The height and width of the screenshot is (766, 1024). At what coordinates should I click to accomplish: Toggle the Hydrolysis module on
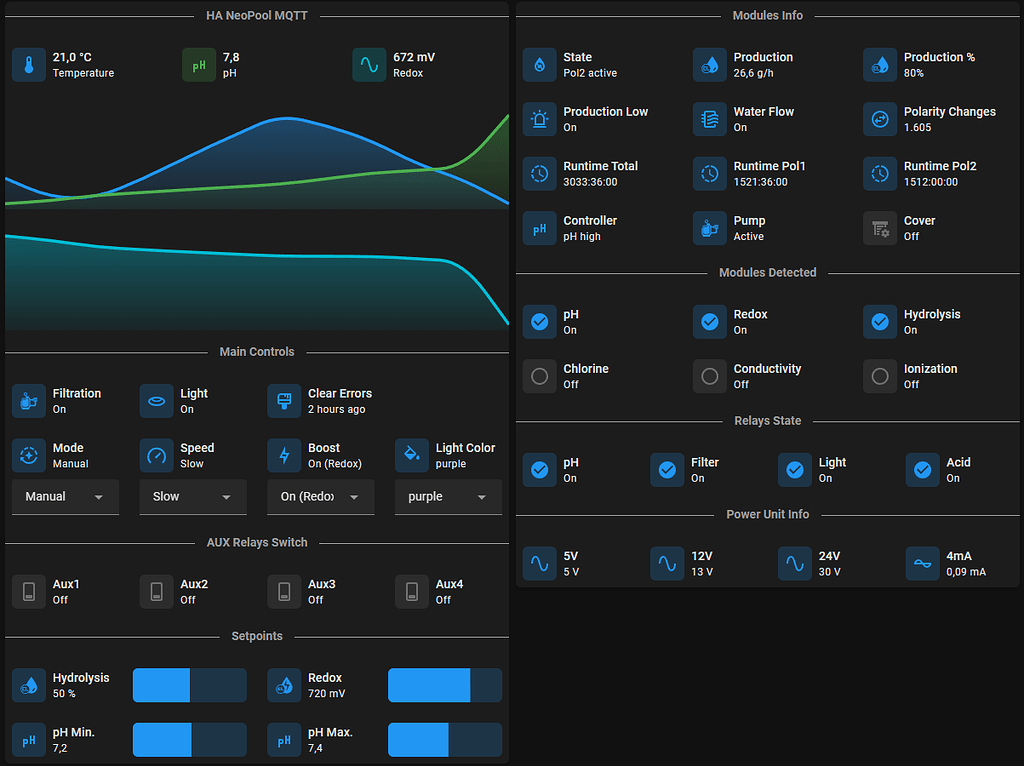click(x=880, y=322)
